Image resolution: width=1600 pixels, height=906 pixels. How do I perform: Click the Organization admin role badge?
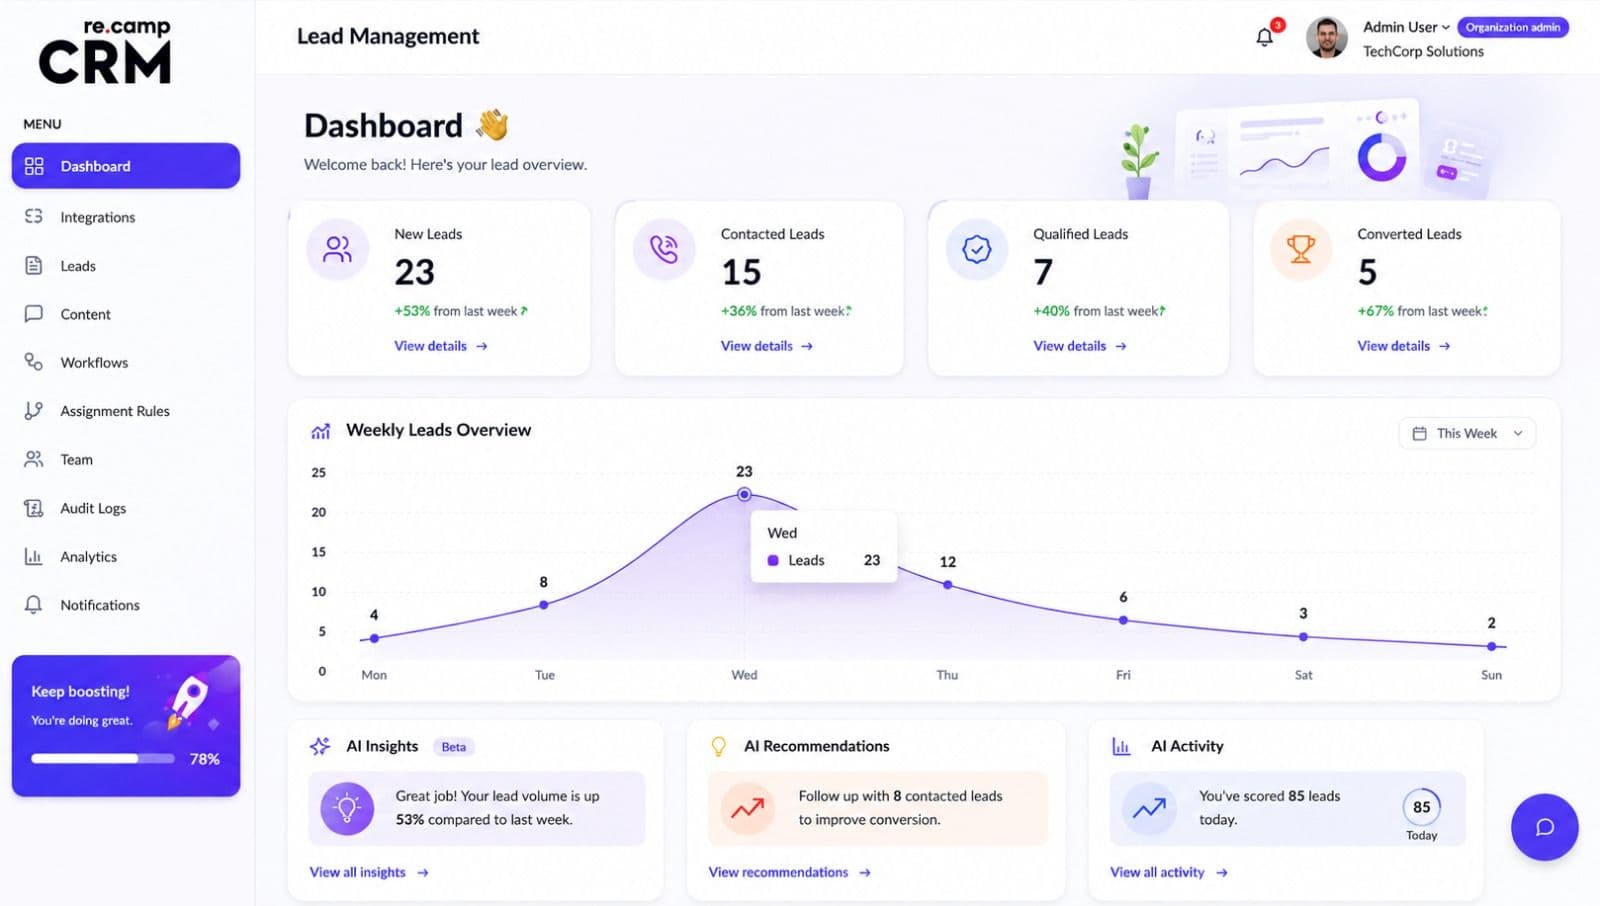click(1512, 27)
